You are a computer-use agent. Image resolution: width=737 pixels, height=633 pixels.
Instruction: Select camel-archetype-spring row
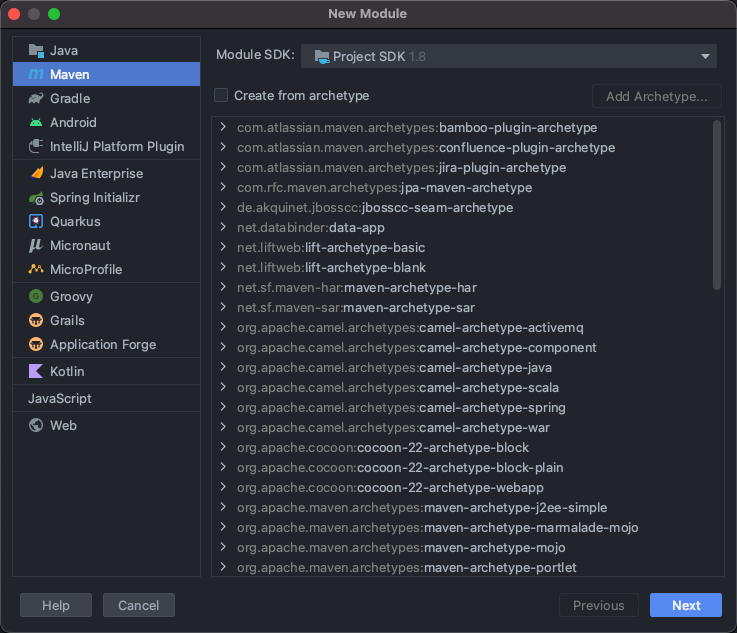(x=468, y=407)
